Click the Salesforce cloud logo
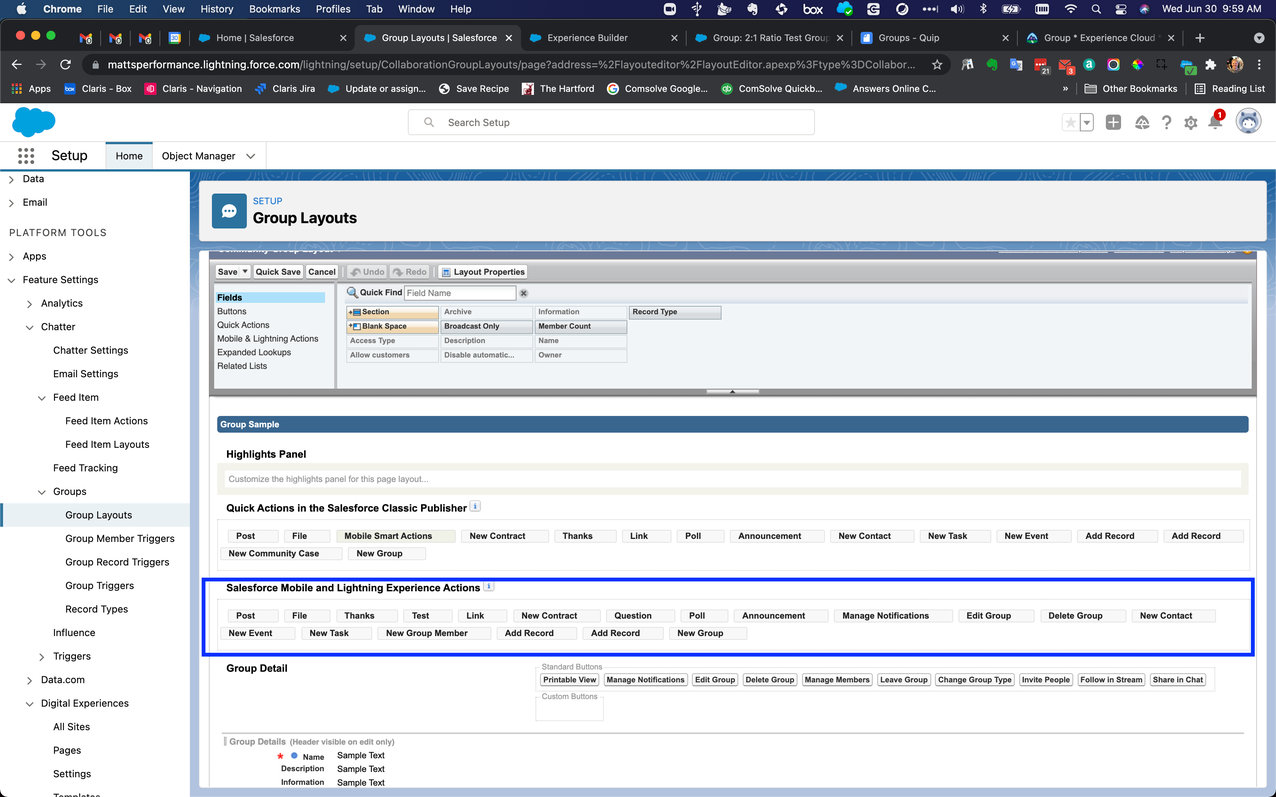This screenshot has height=797, width=1276. click(34, 122)
